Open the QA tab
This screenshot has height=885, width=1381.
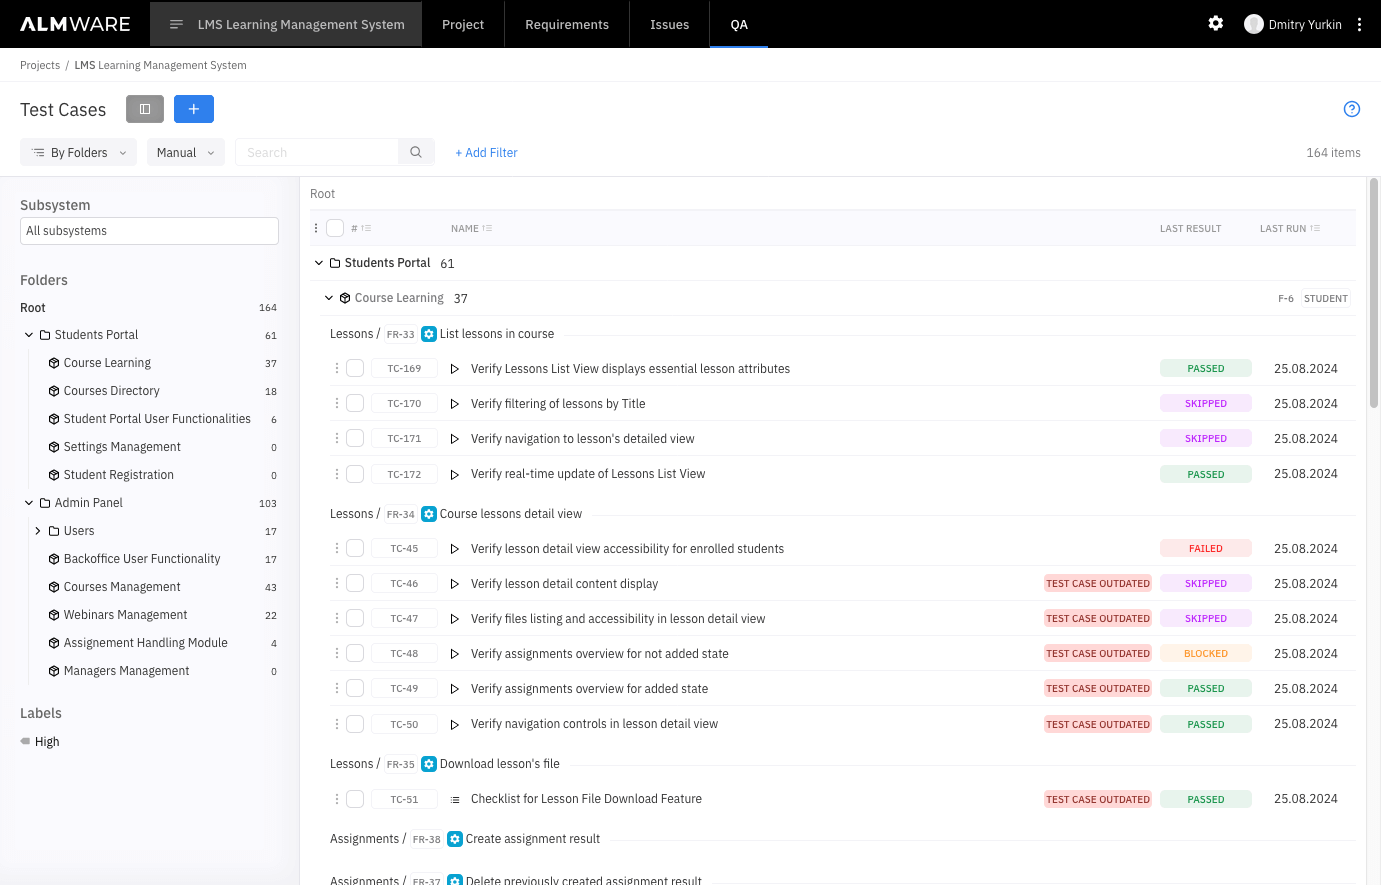tap(739, 24)
